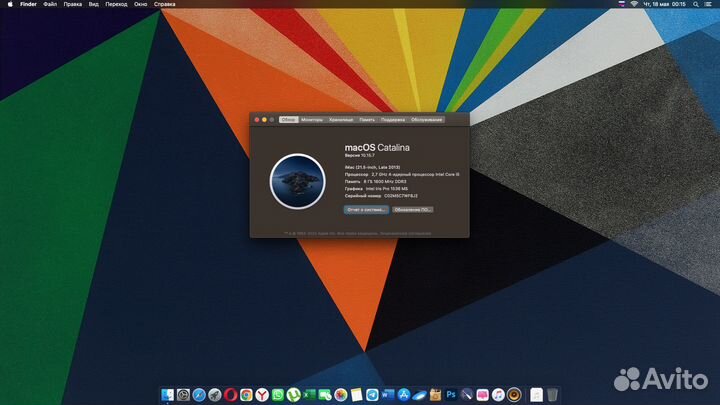Viewport: 720px width, 405px height.
Task: Open the App Store icon
Action: click(x=404, y=394)
